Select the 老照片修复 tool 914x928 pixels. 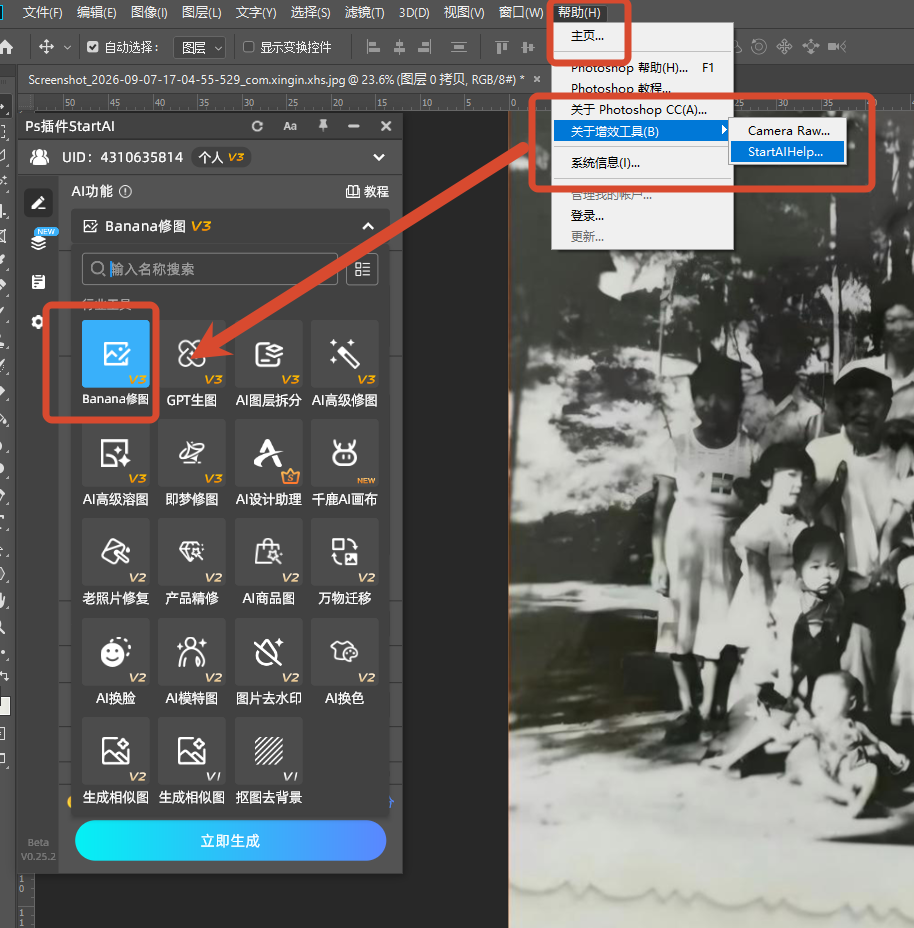pyautogui.click(x=115, y=562)
